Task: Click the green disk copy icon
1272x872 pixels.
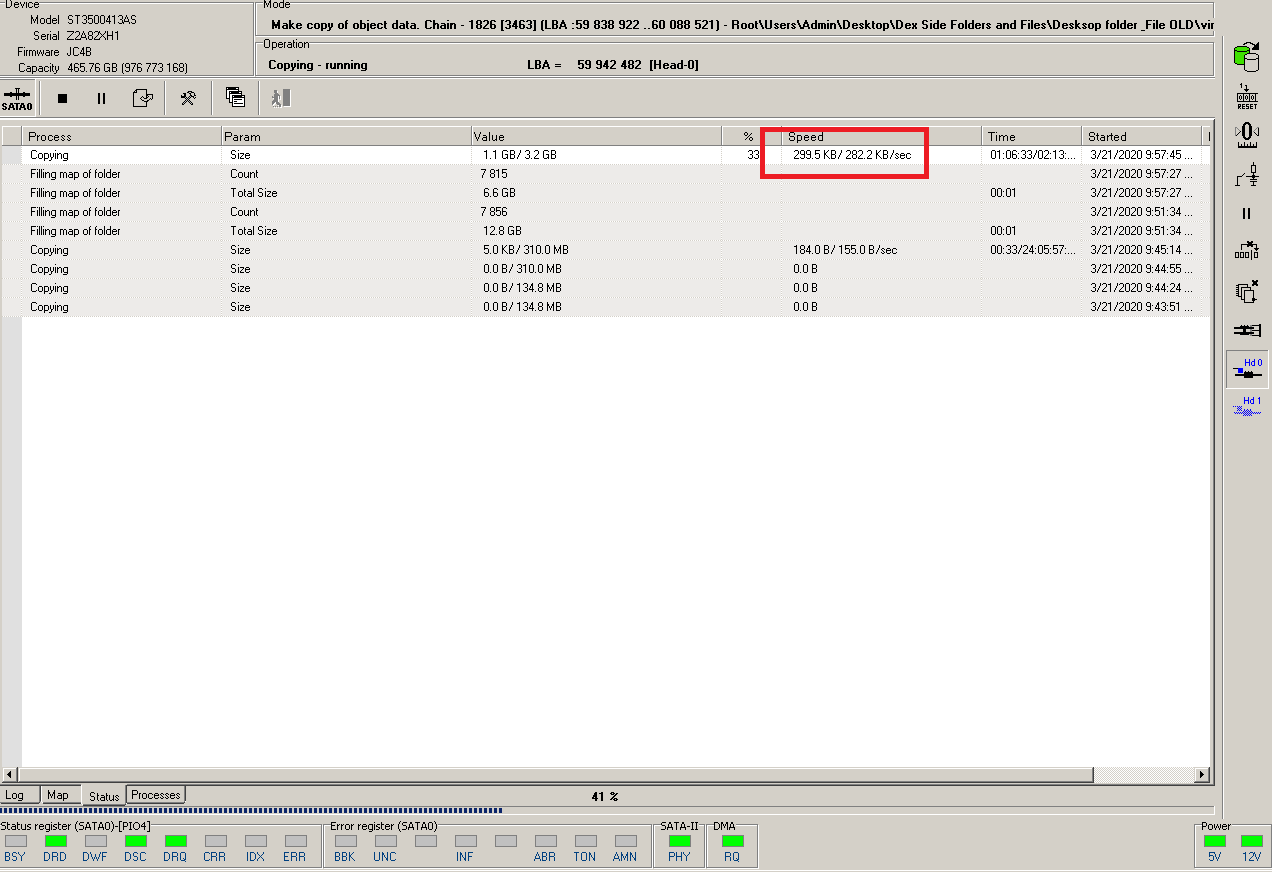Action: point(1247,57)
